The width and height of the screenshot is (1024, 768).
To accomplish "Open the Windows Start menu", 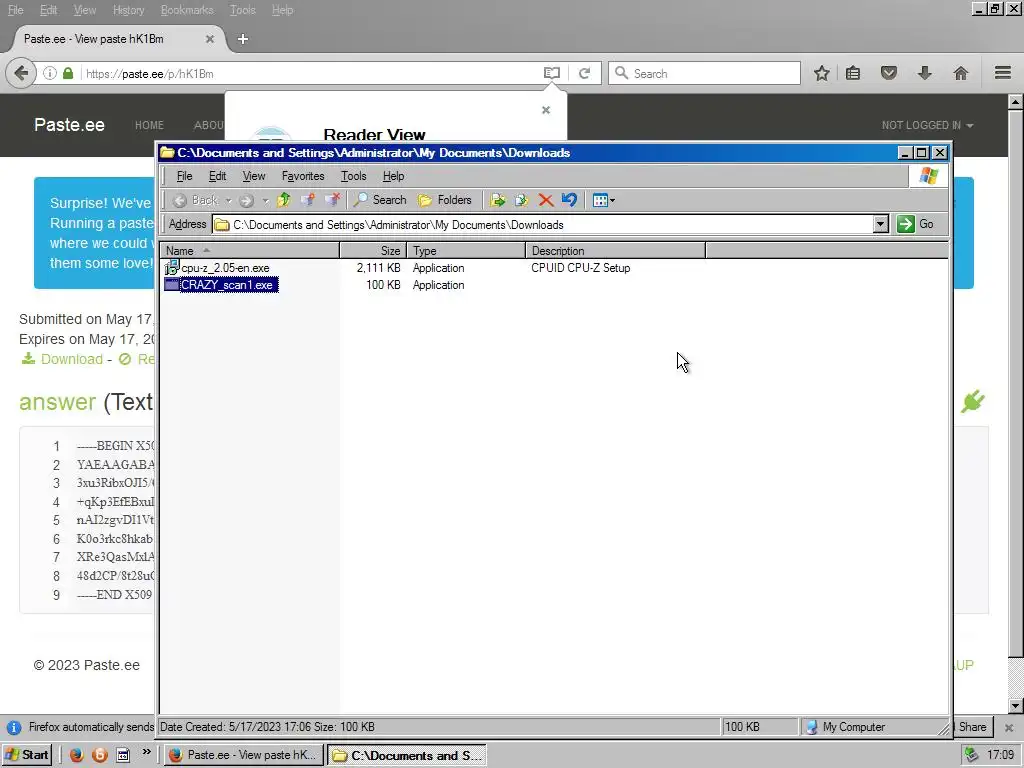I will coord(27,755).
